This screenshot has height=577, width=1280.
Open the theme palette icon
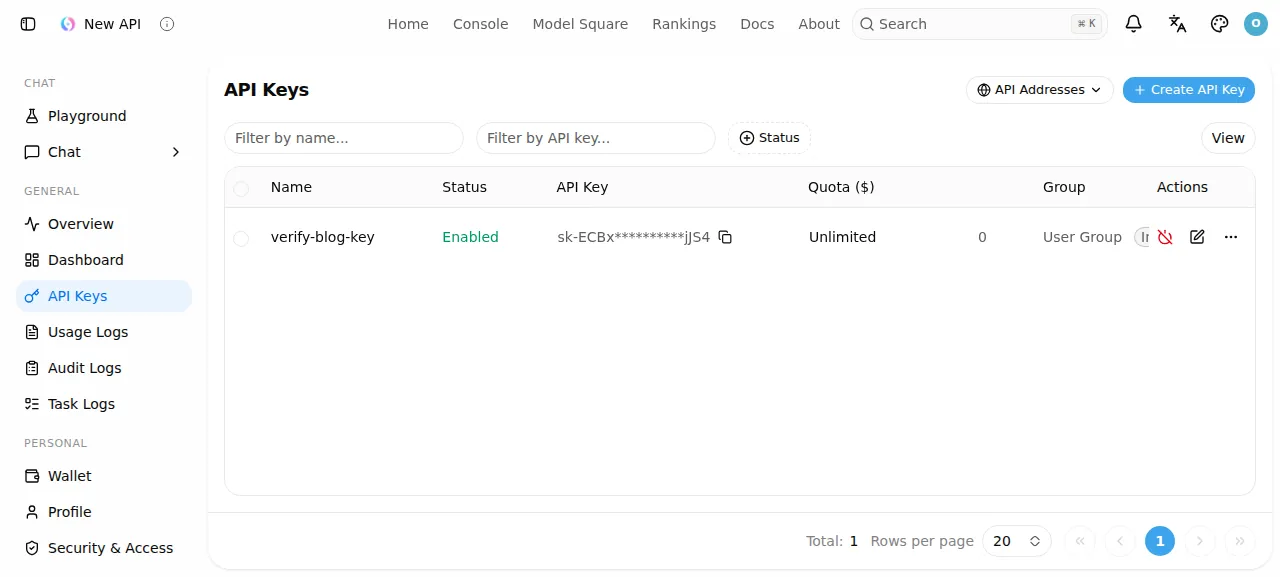click(x=1219, y=24)
